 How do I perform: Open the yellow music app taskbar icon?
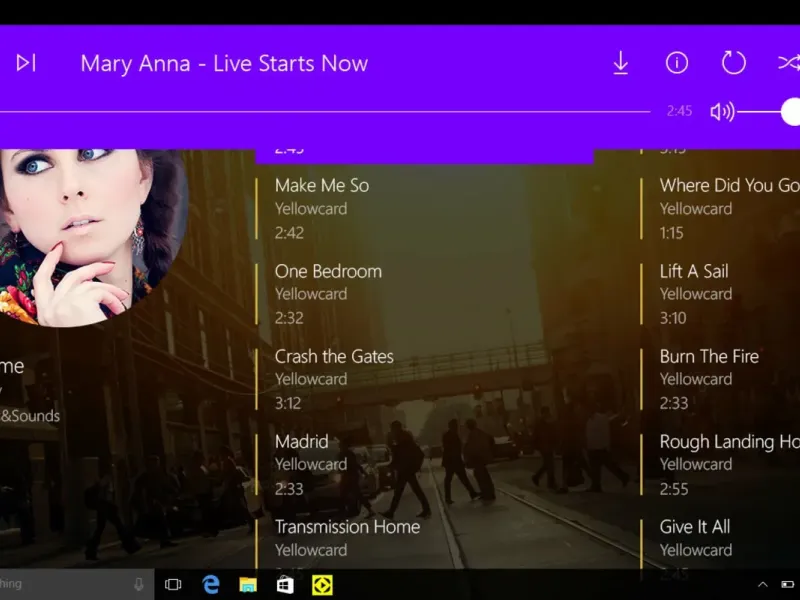[322, 585]
